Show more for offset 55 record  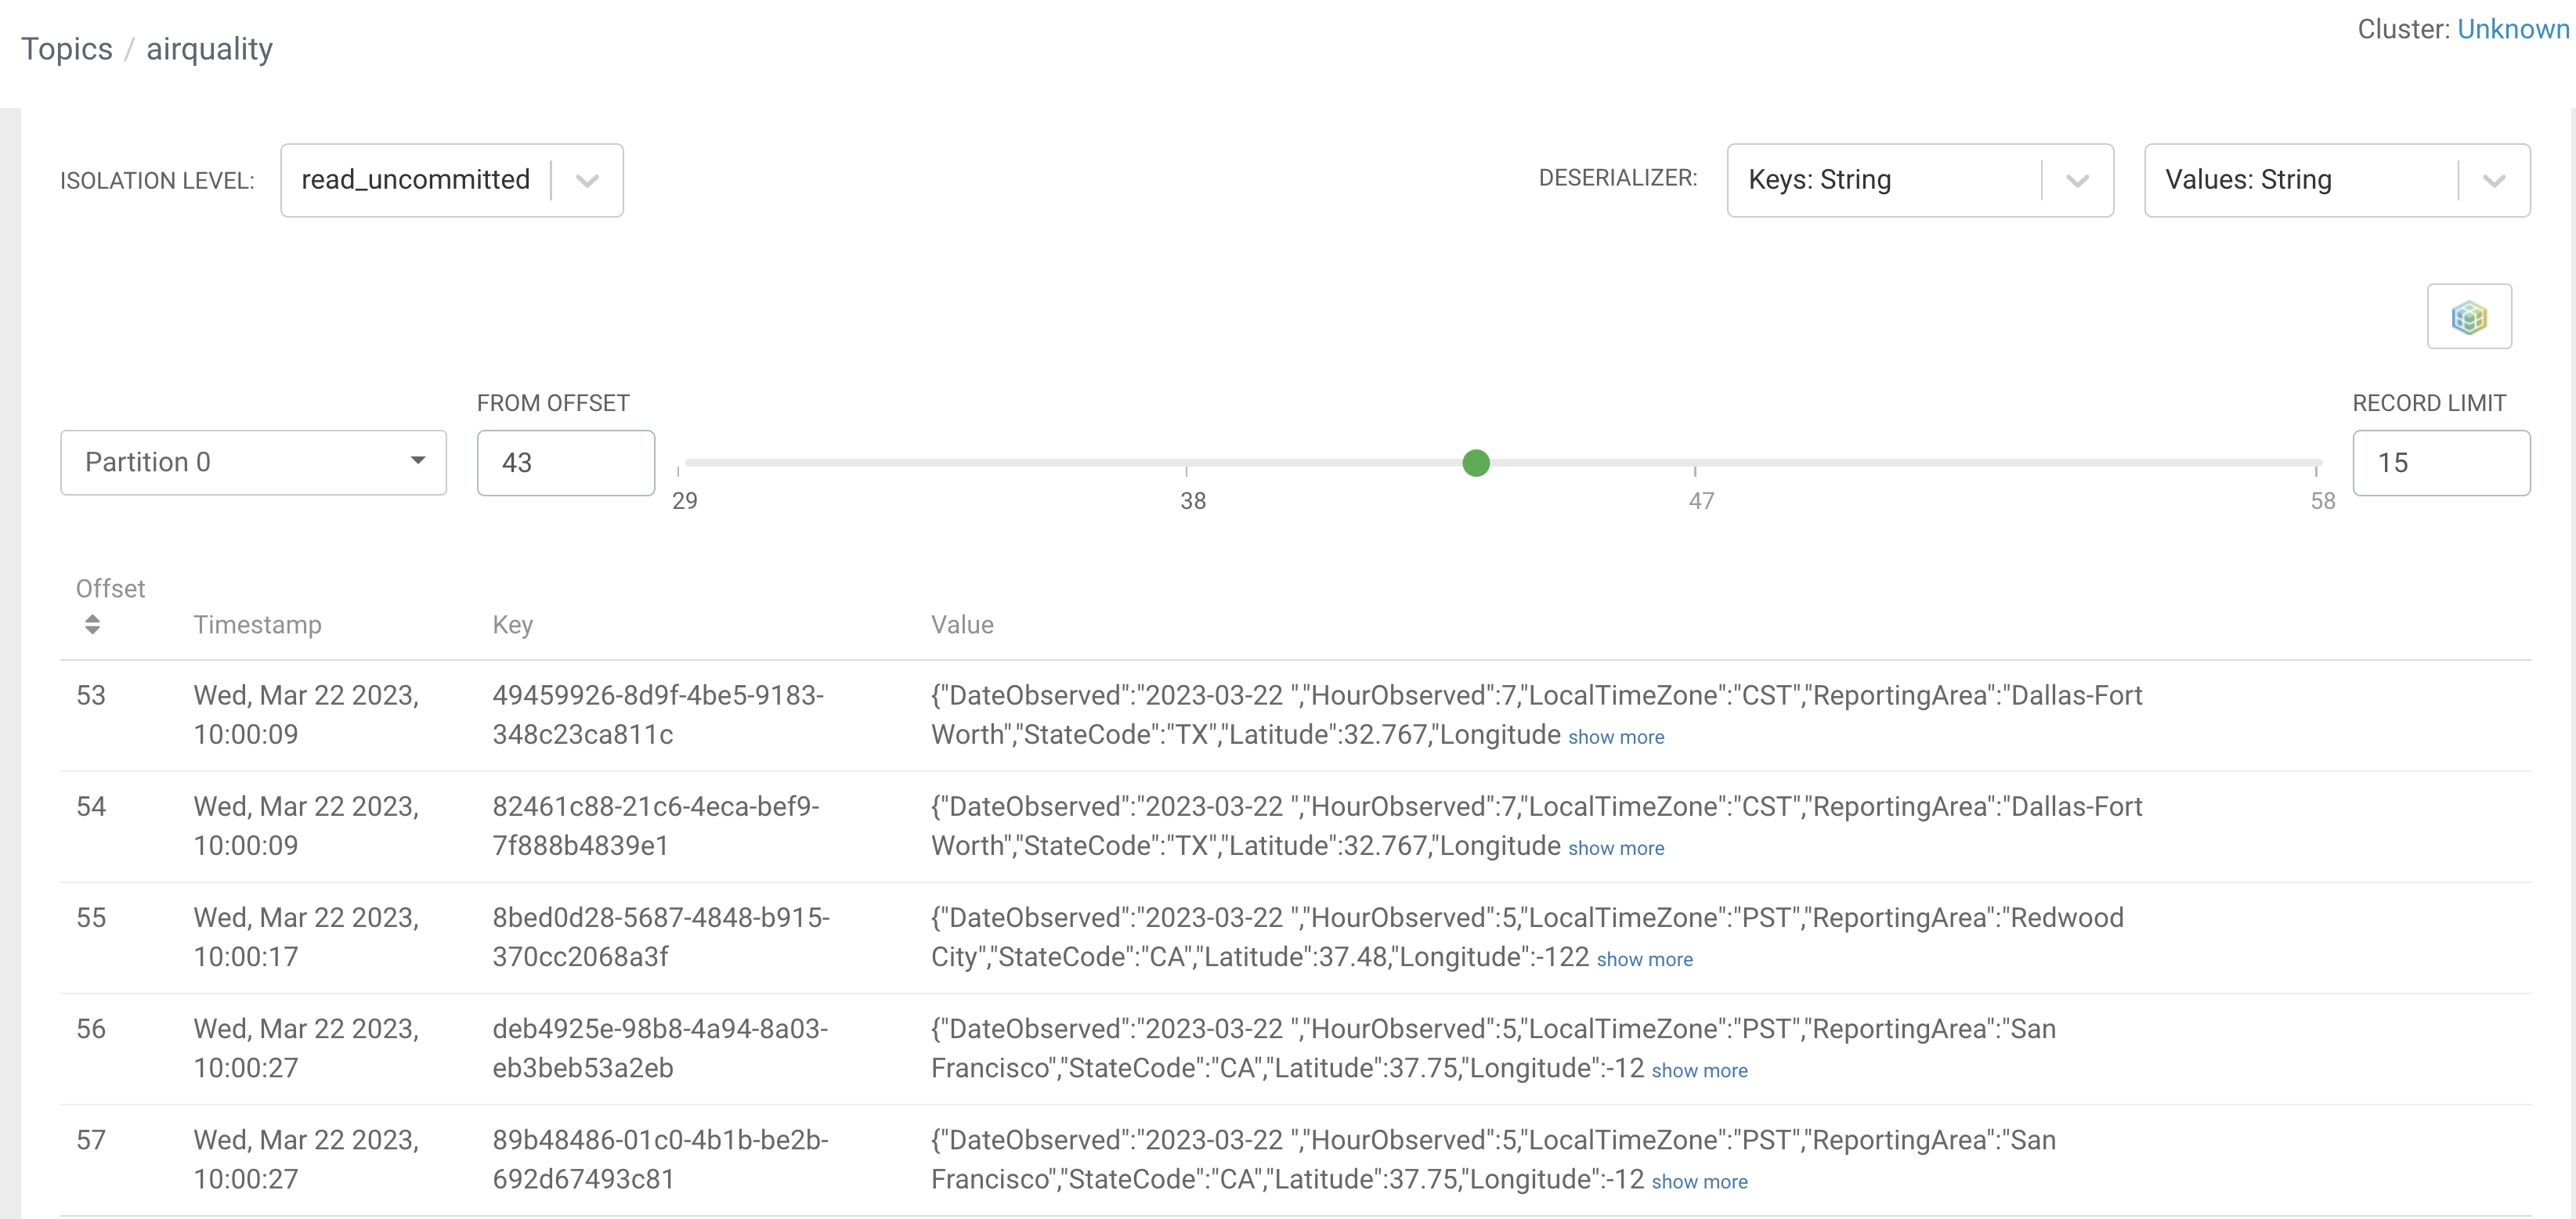tap(1644, 959)
